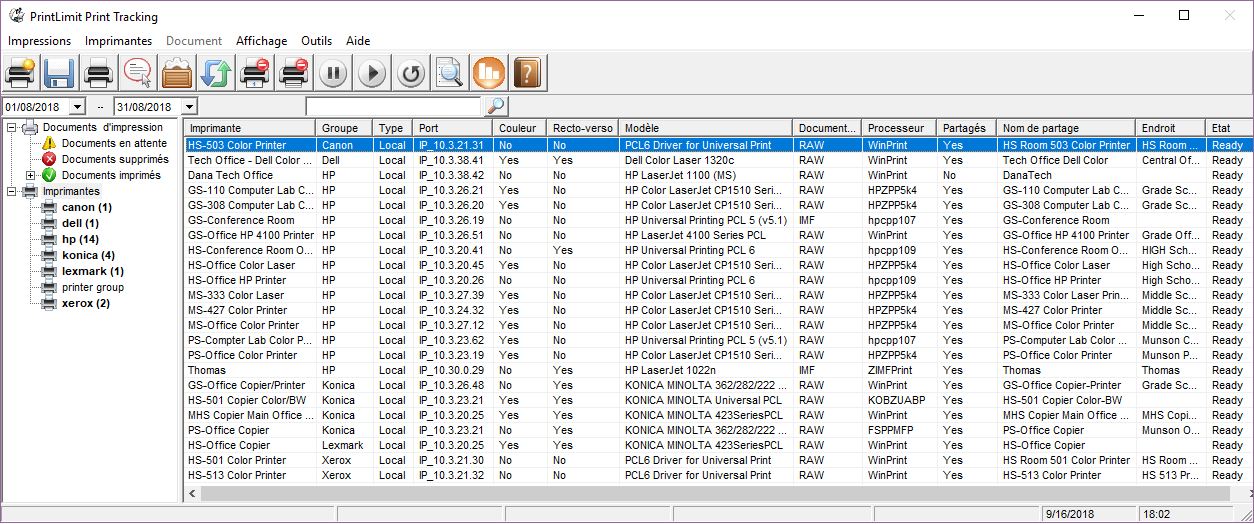Open the help book icon
The image size is (1254, 524).
tap(527, 73)
